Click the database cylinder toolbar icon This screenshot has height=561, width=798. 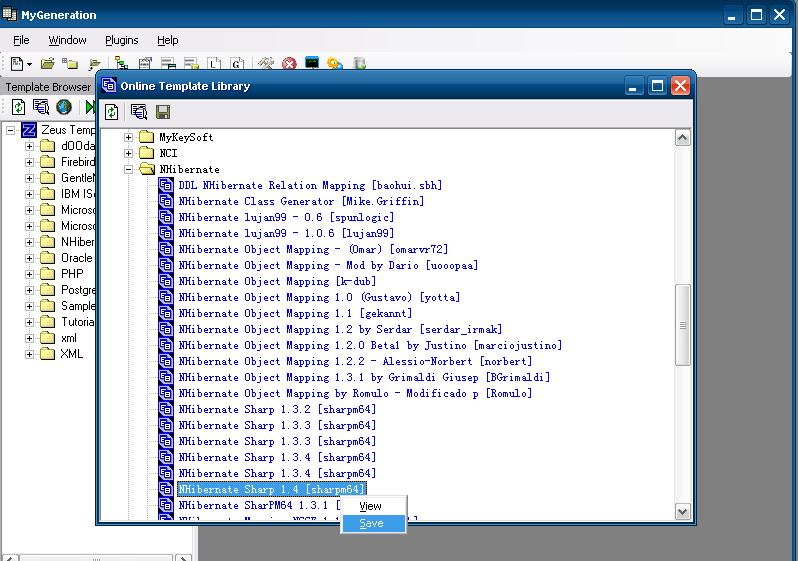tap(360, 64)
